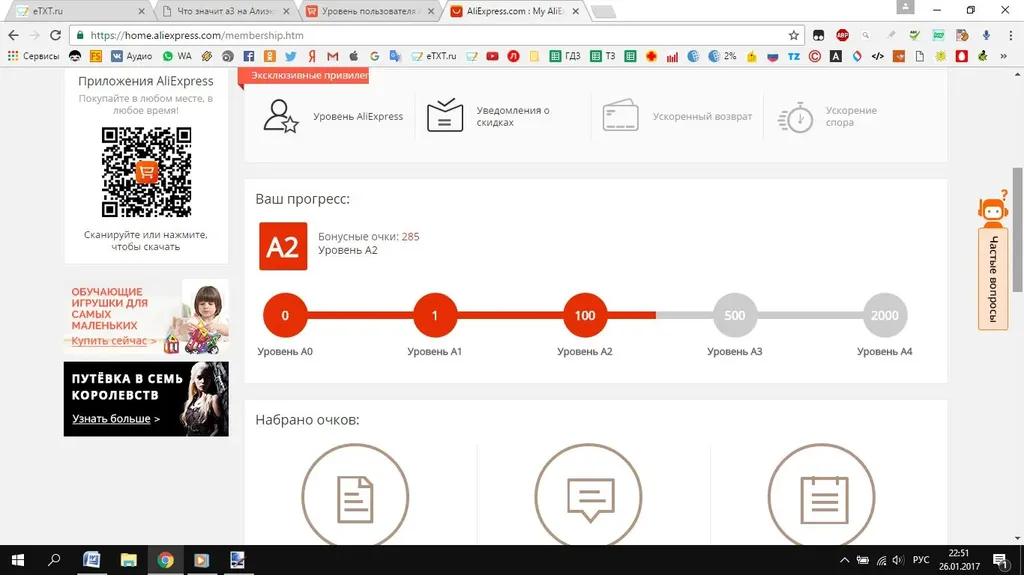The width and height of the screenshot is (1024, 575).
Task: Click the Chrome taskbar icon
Action: (165, 560)
